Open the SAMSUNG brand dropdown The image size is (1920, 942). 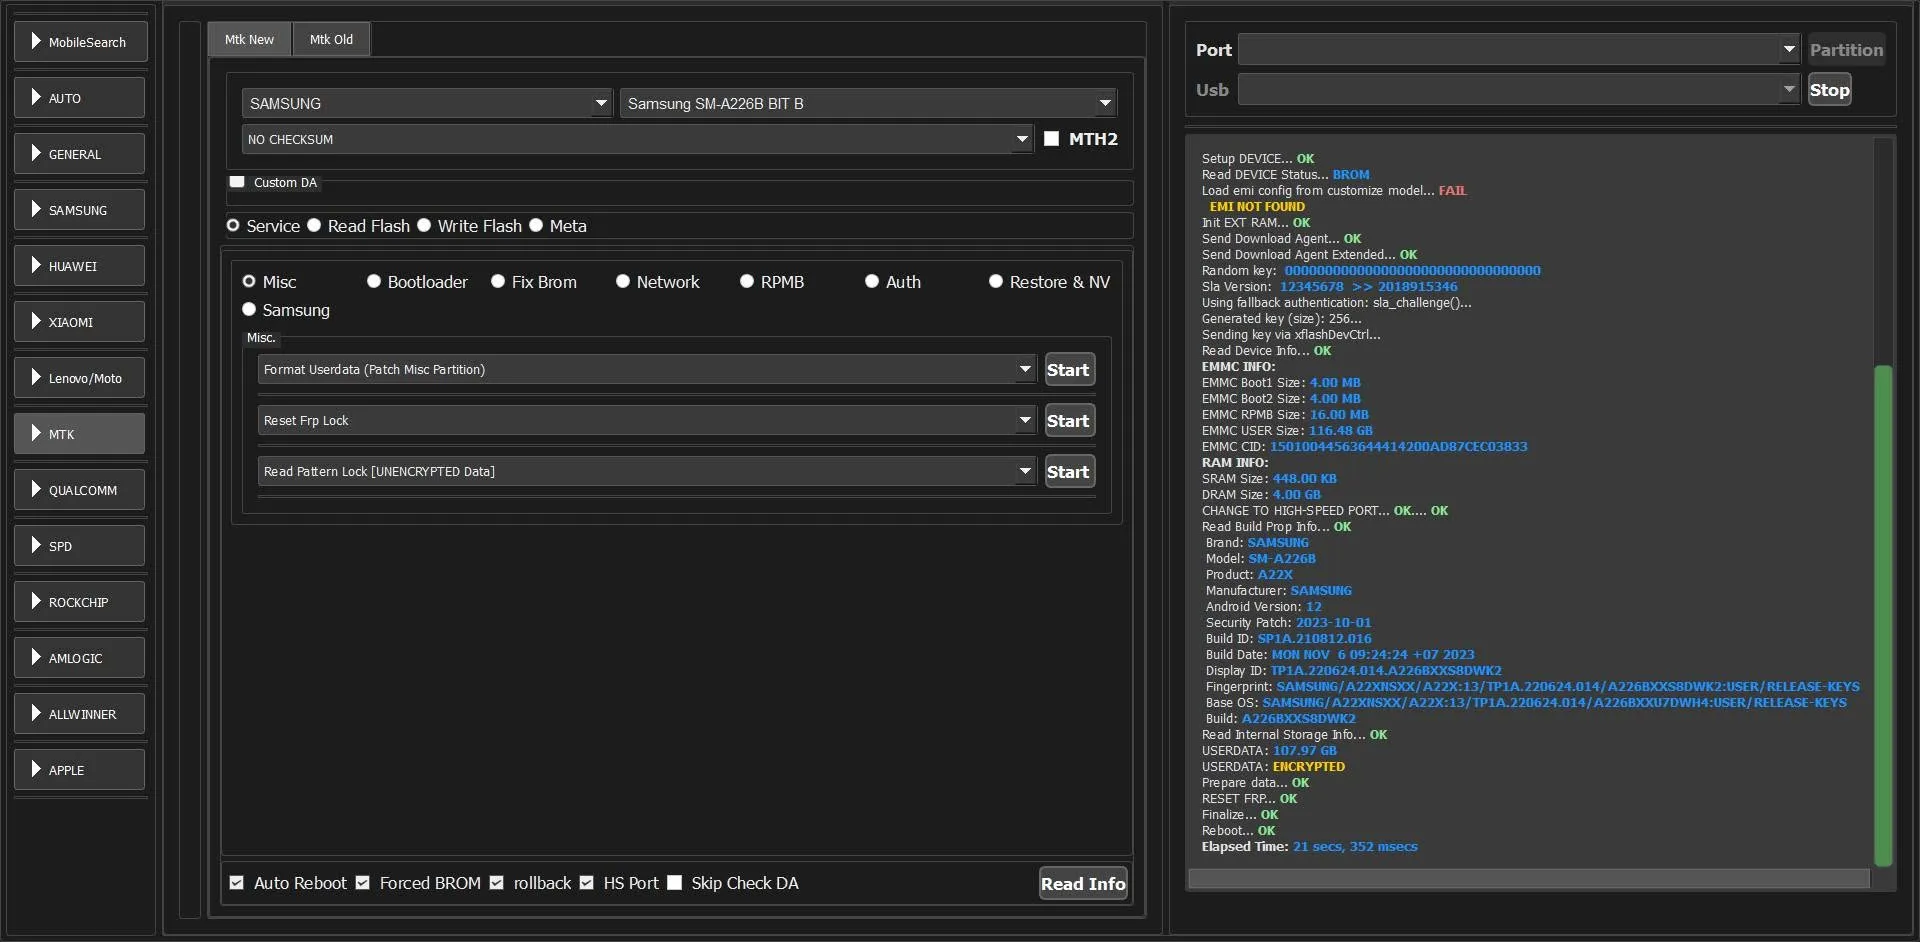coord(427,103)
